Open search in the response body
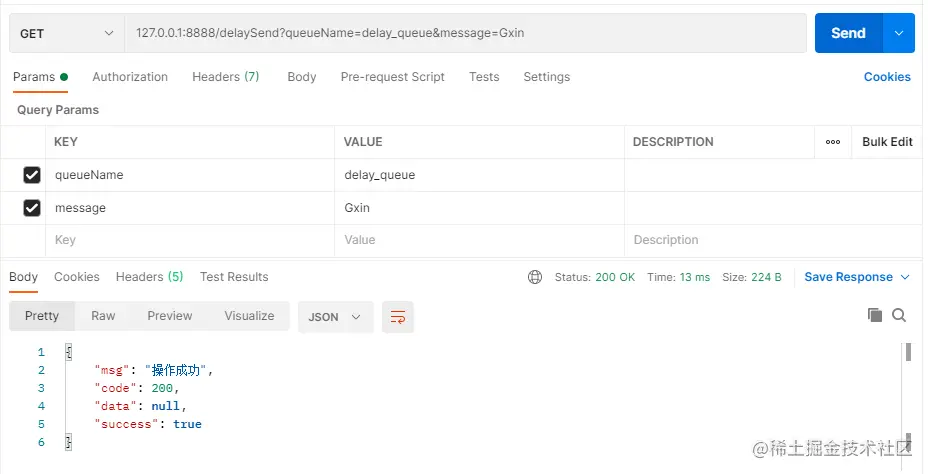This screenshot has height=474, width=928. click(899, 315)
